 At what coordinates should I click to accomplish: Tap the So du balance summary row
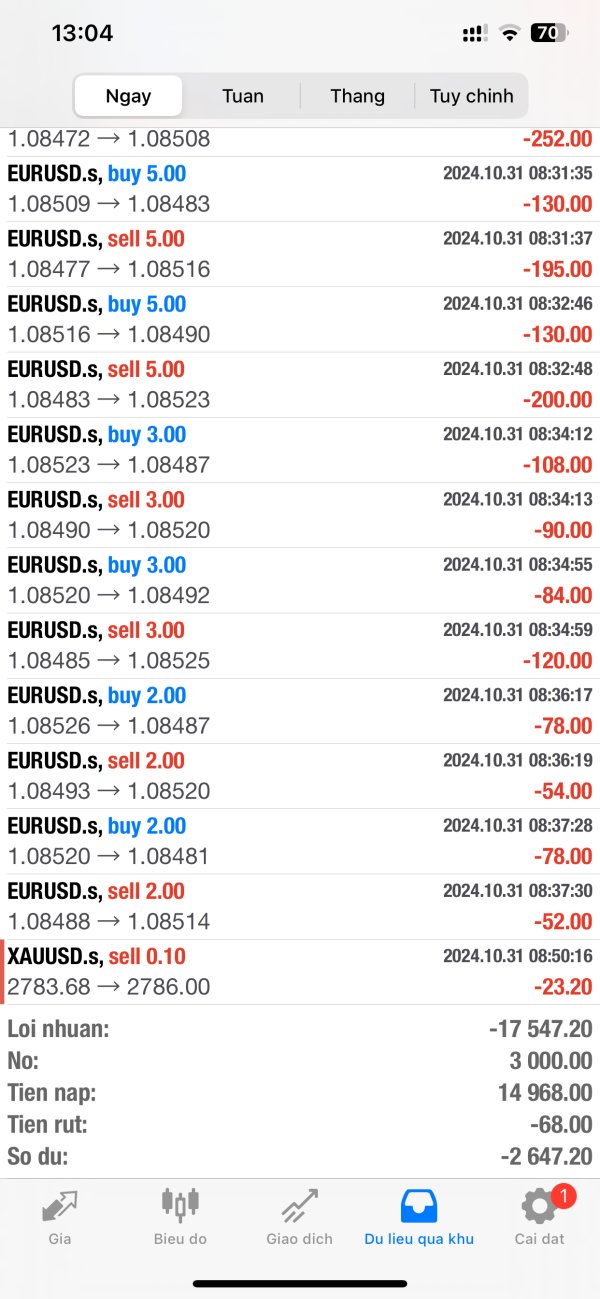point(300,1157)
